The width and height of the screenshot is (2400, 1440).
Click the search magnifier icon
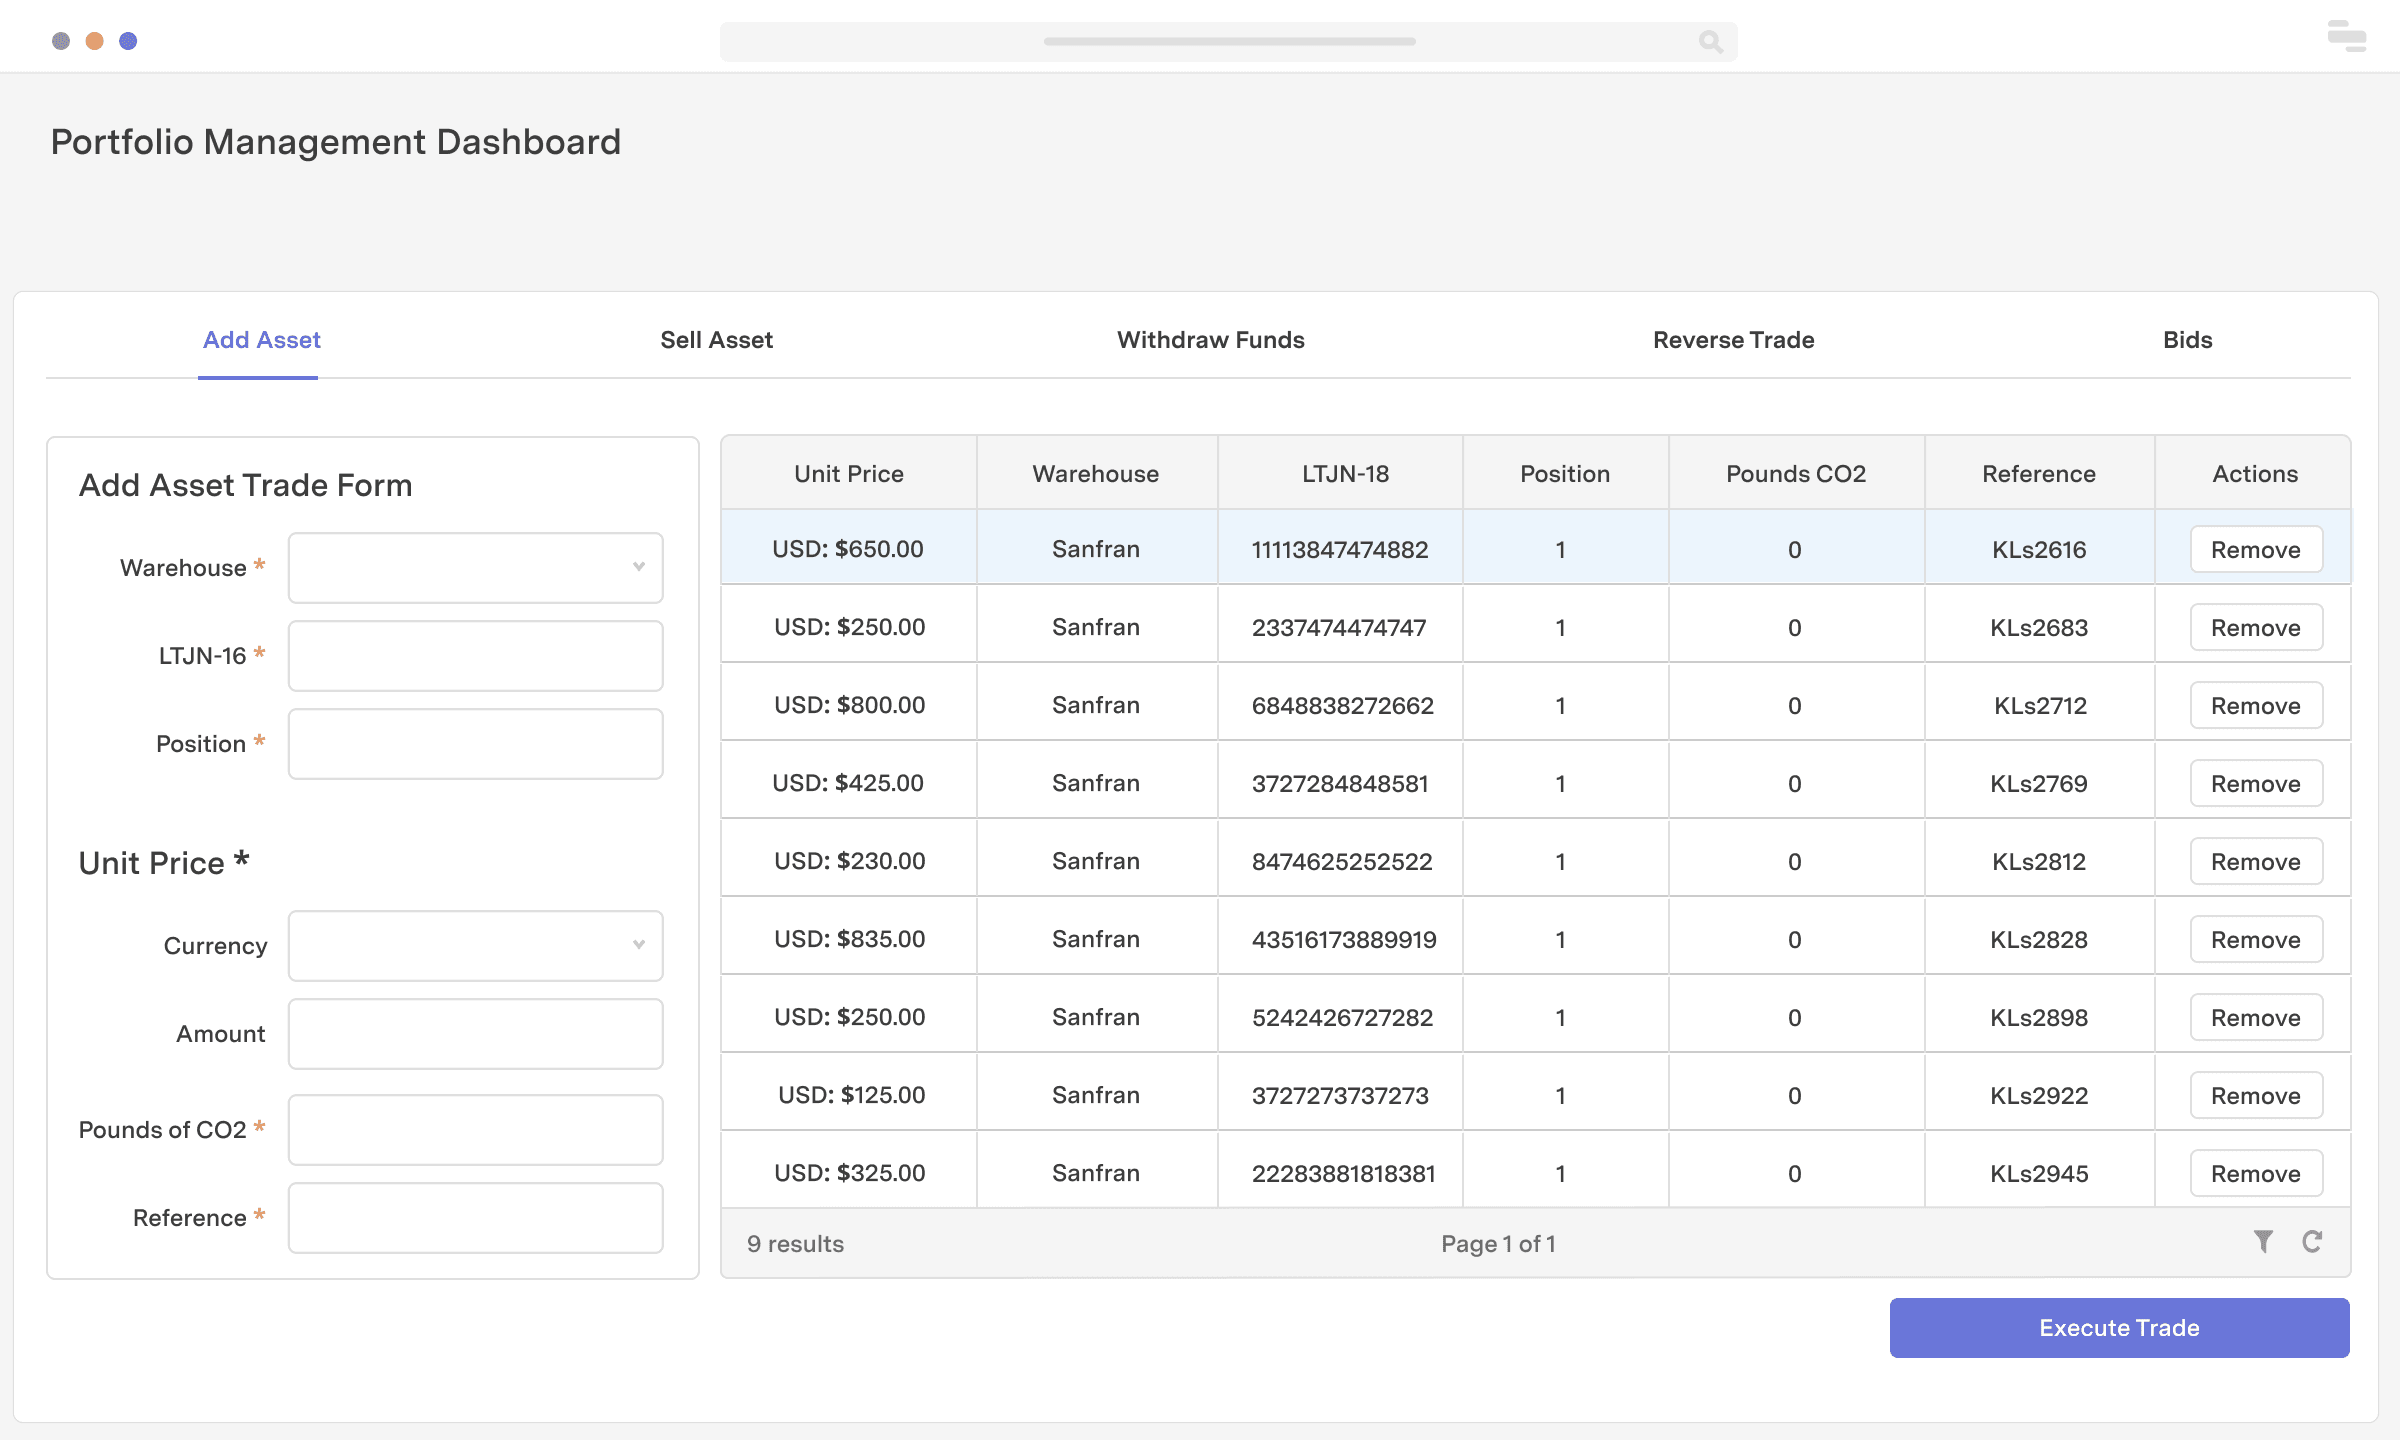click(1710, 42)
